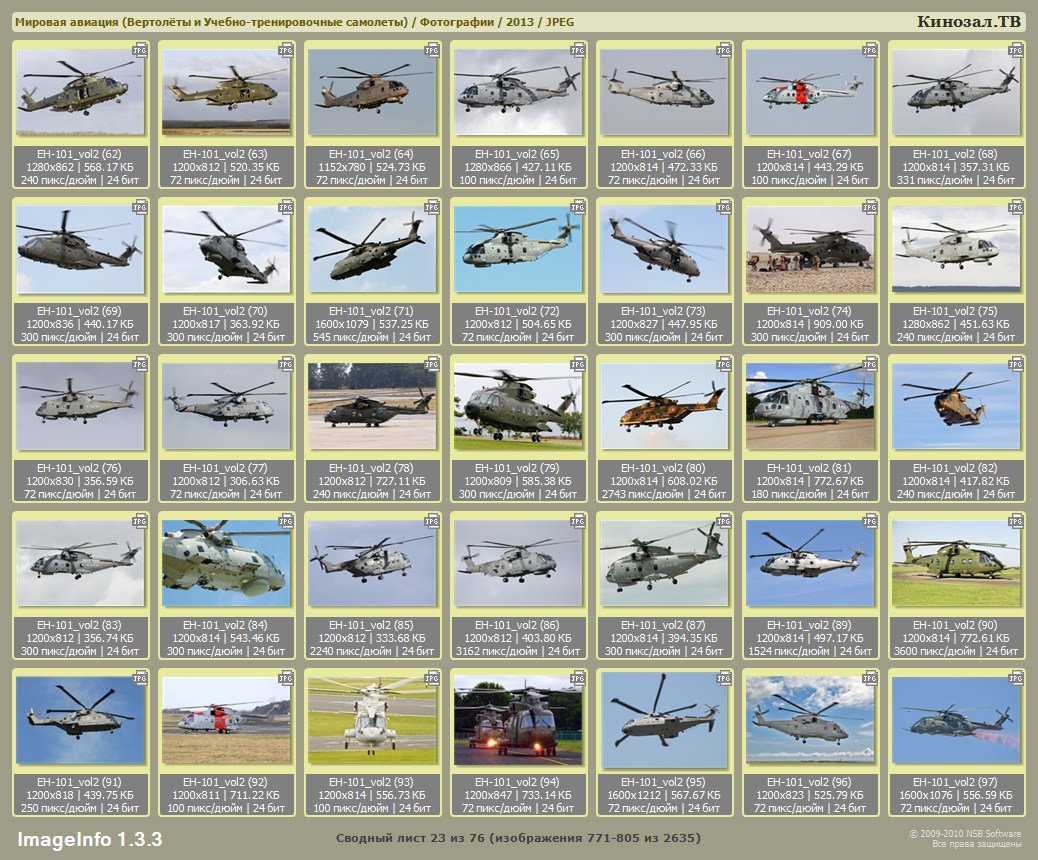
Task: Click the JPG badge on EH-101_vol2 (94)
Action: (x=578, y=677)
